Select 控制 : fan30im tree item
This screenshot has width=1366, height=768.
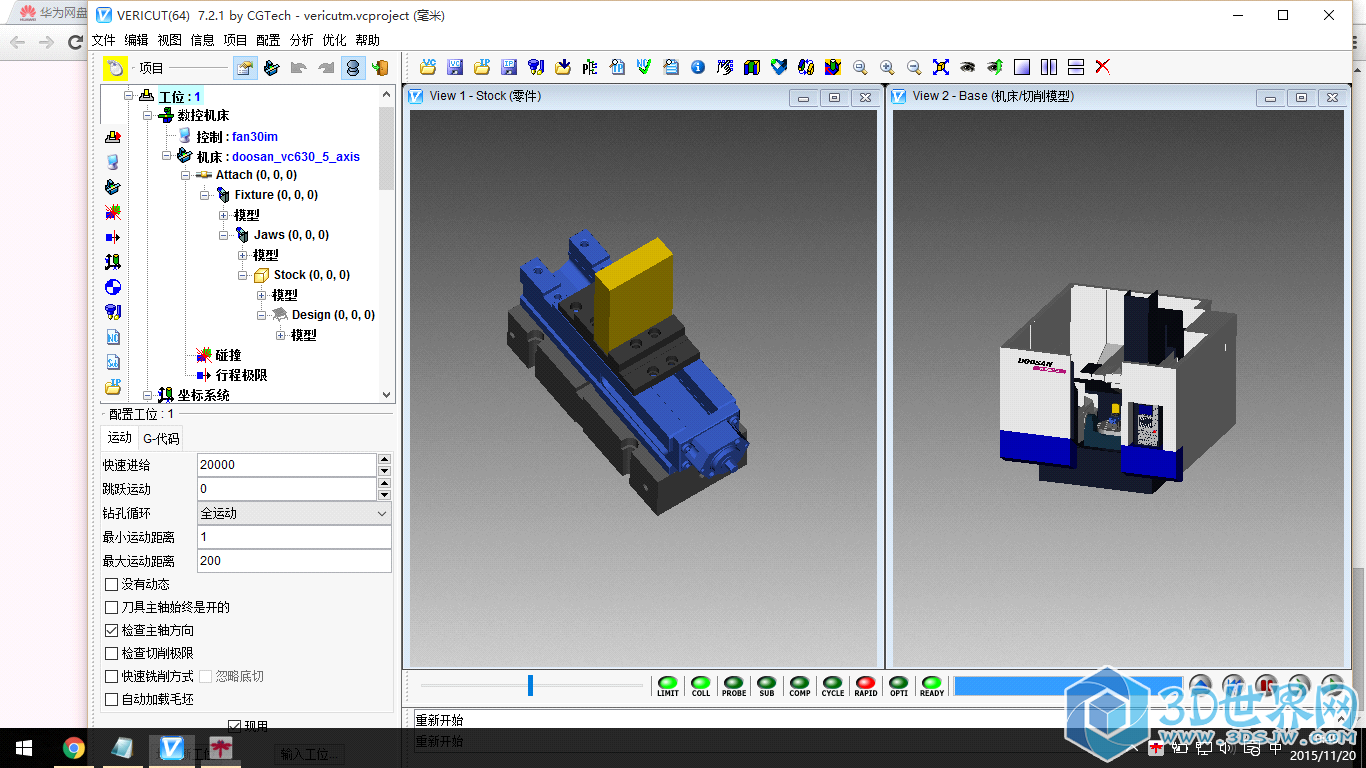237,136
